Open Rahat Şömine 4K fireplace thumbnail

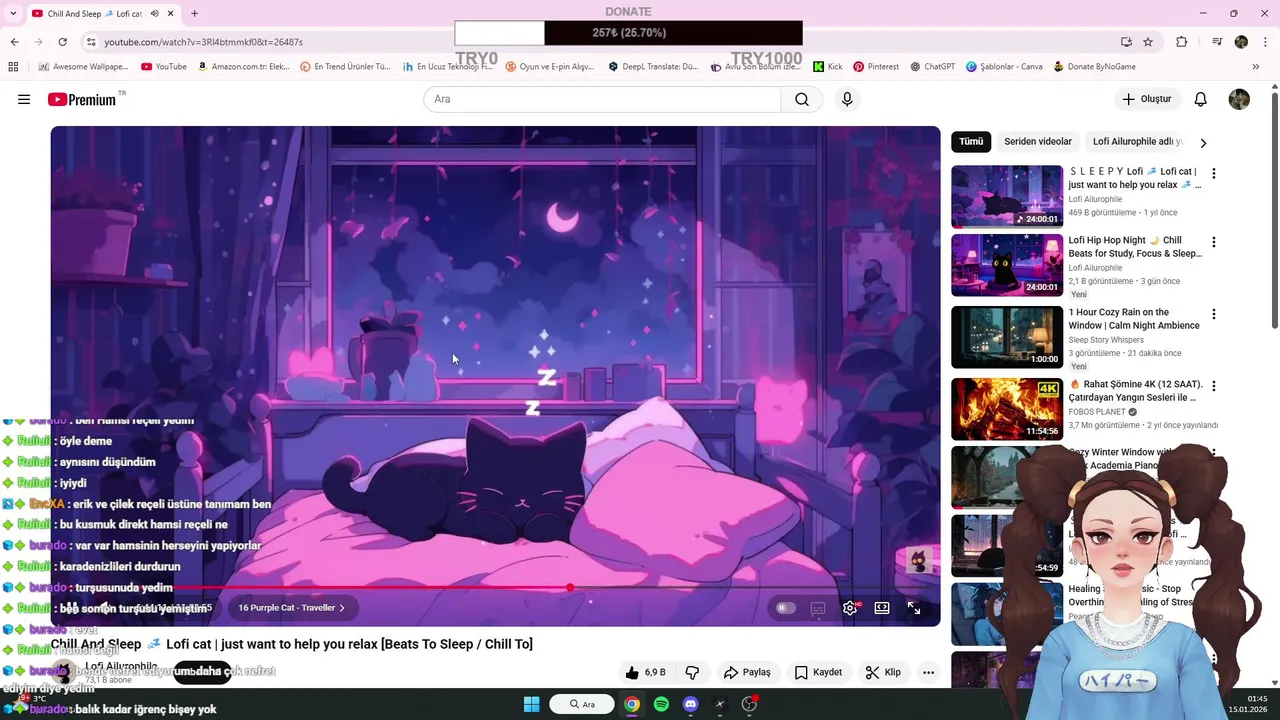click(x=1007, y=409)
